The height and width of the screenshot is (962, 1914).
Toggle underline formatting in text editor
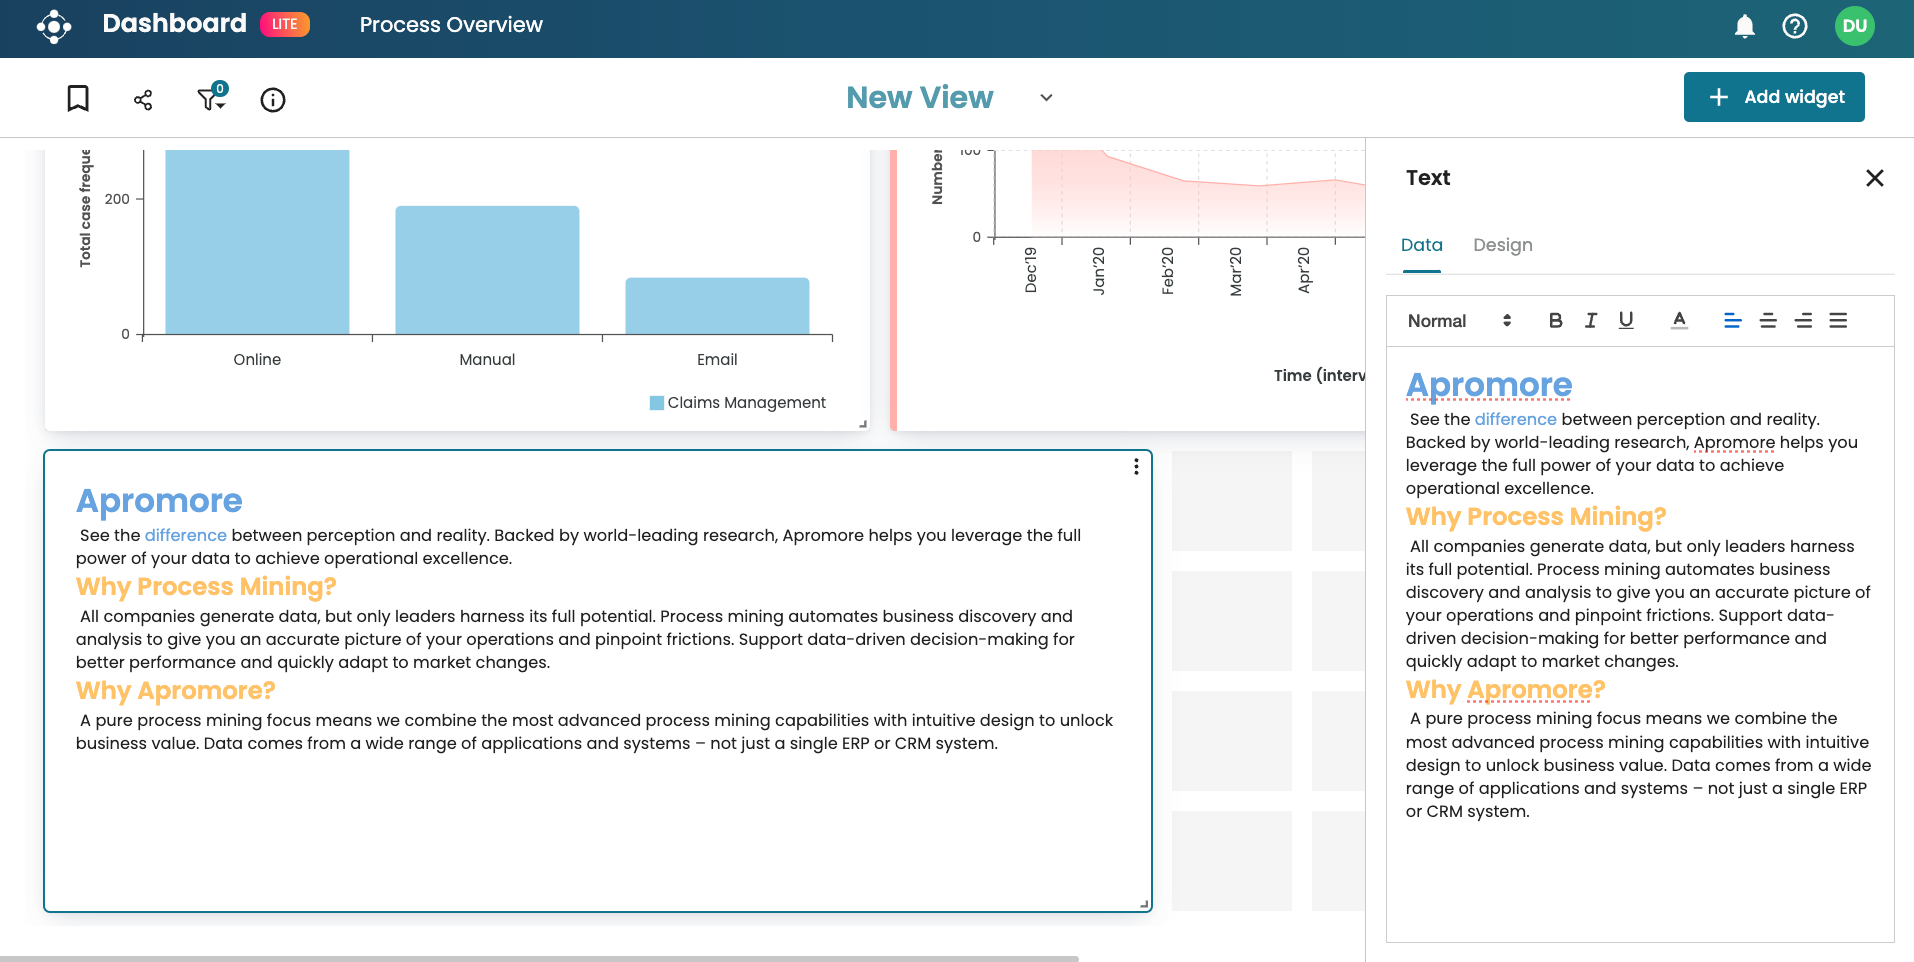pyautogui.click(x=1626, y=321)
